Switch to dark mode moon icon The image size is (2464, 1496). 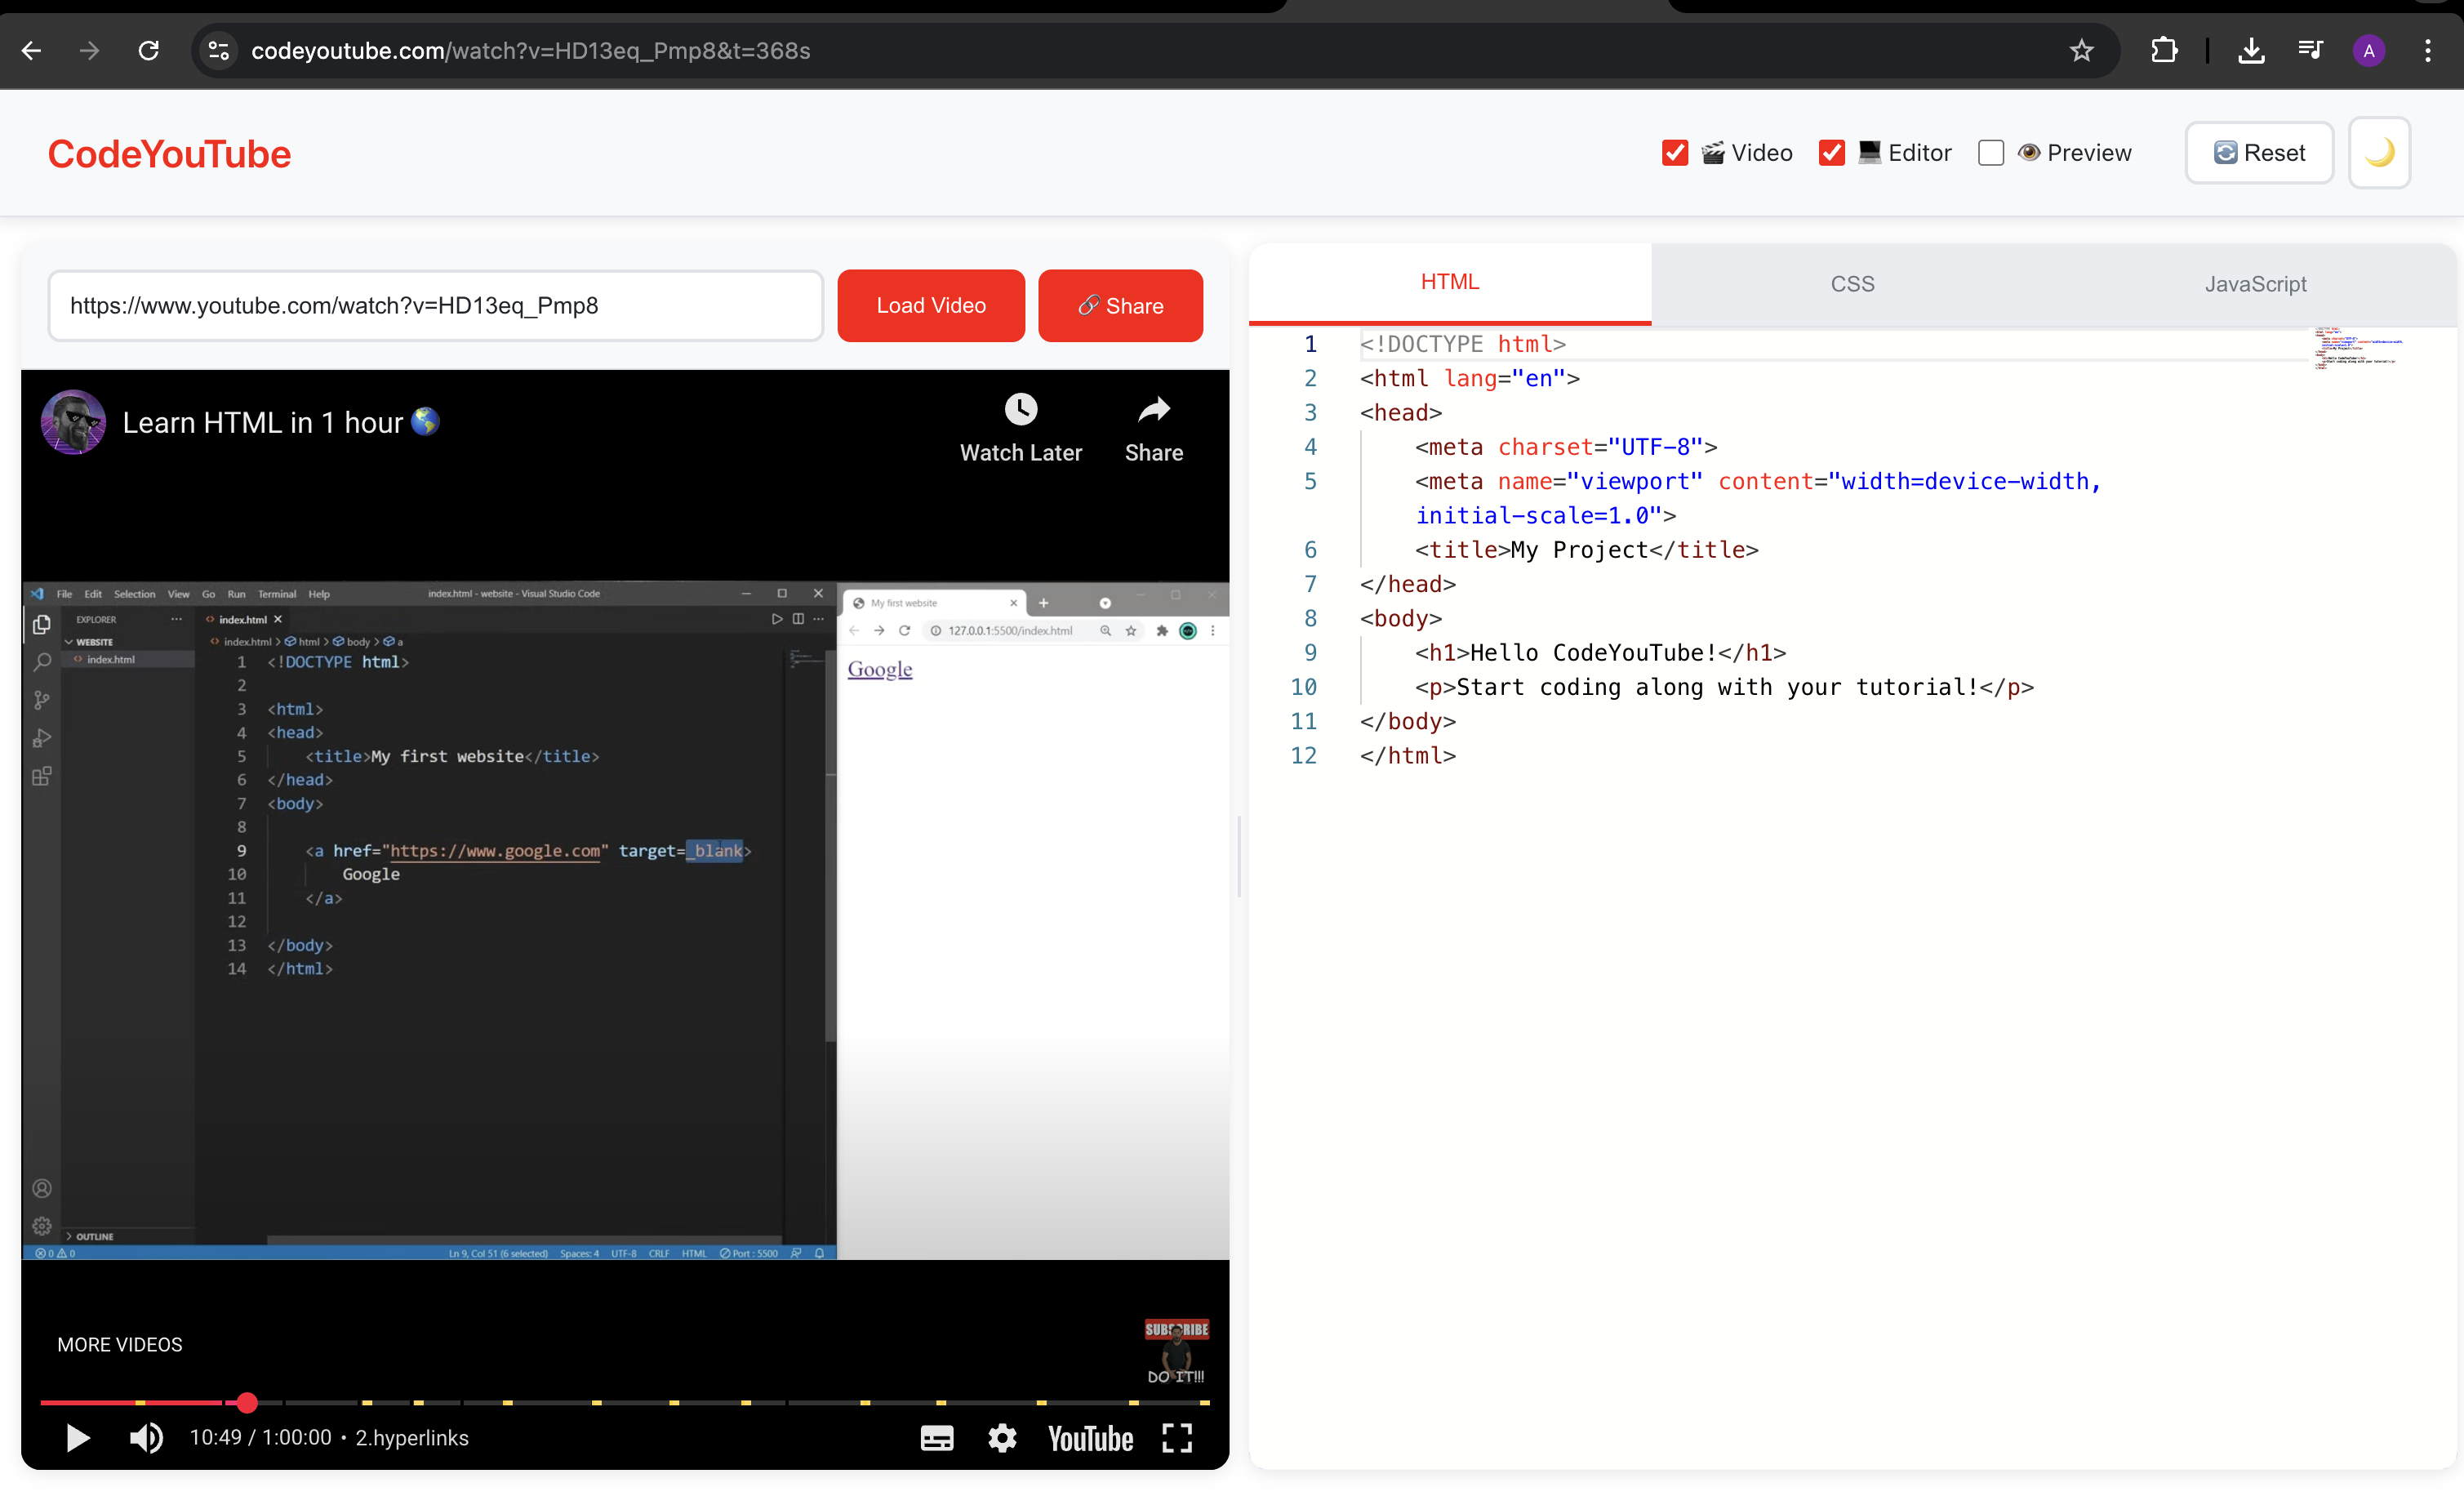click(x=2379, y=153)
